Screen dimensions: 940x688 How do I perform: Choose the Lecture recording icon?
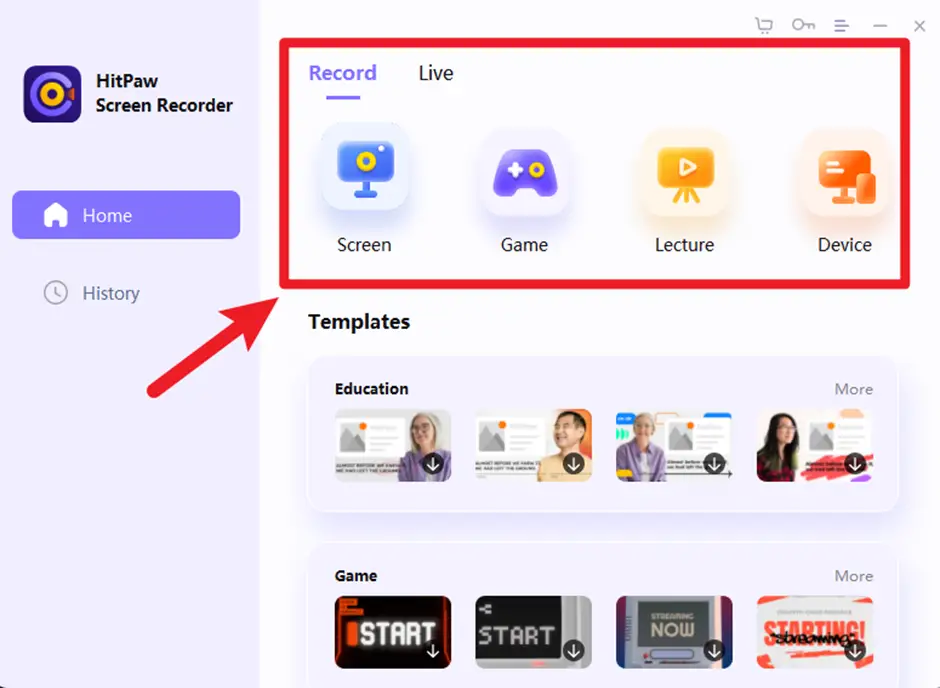[685, 173]
